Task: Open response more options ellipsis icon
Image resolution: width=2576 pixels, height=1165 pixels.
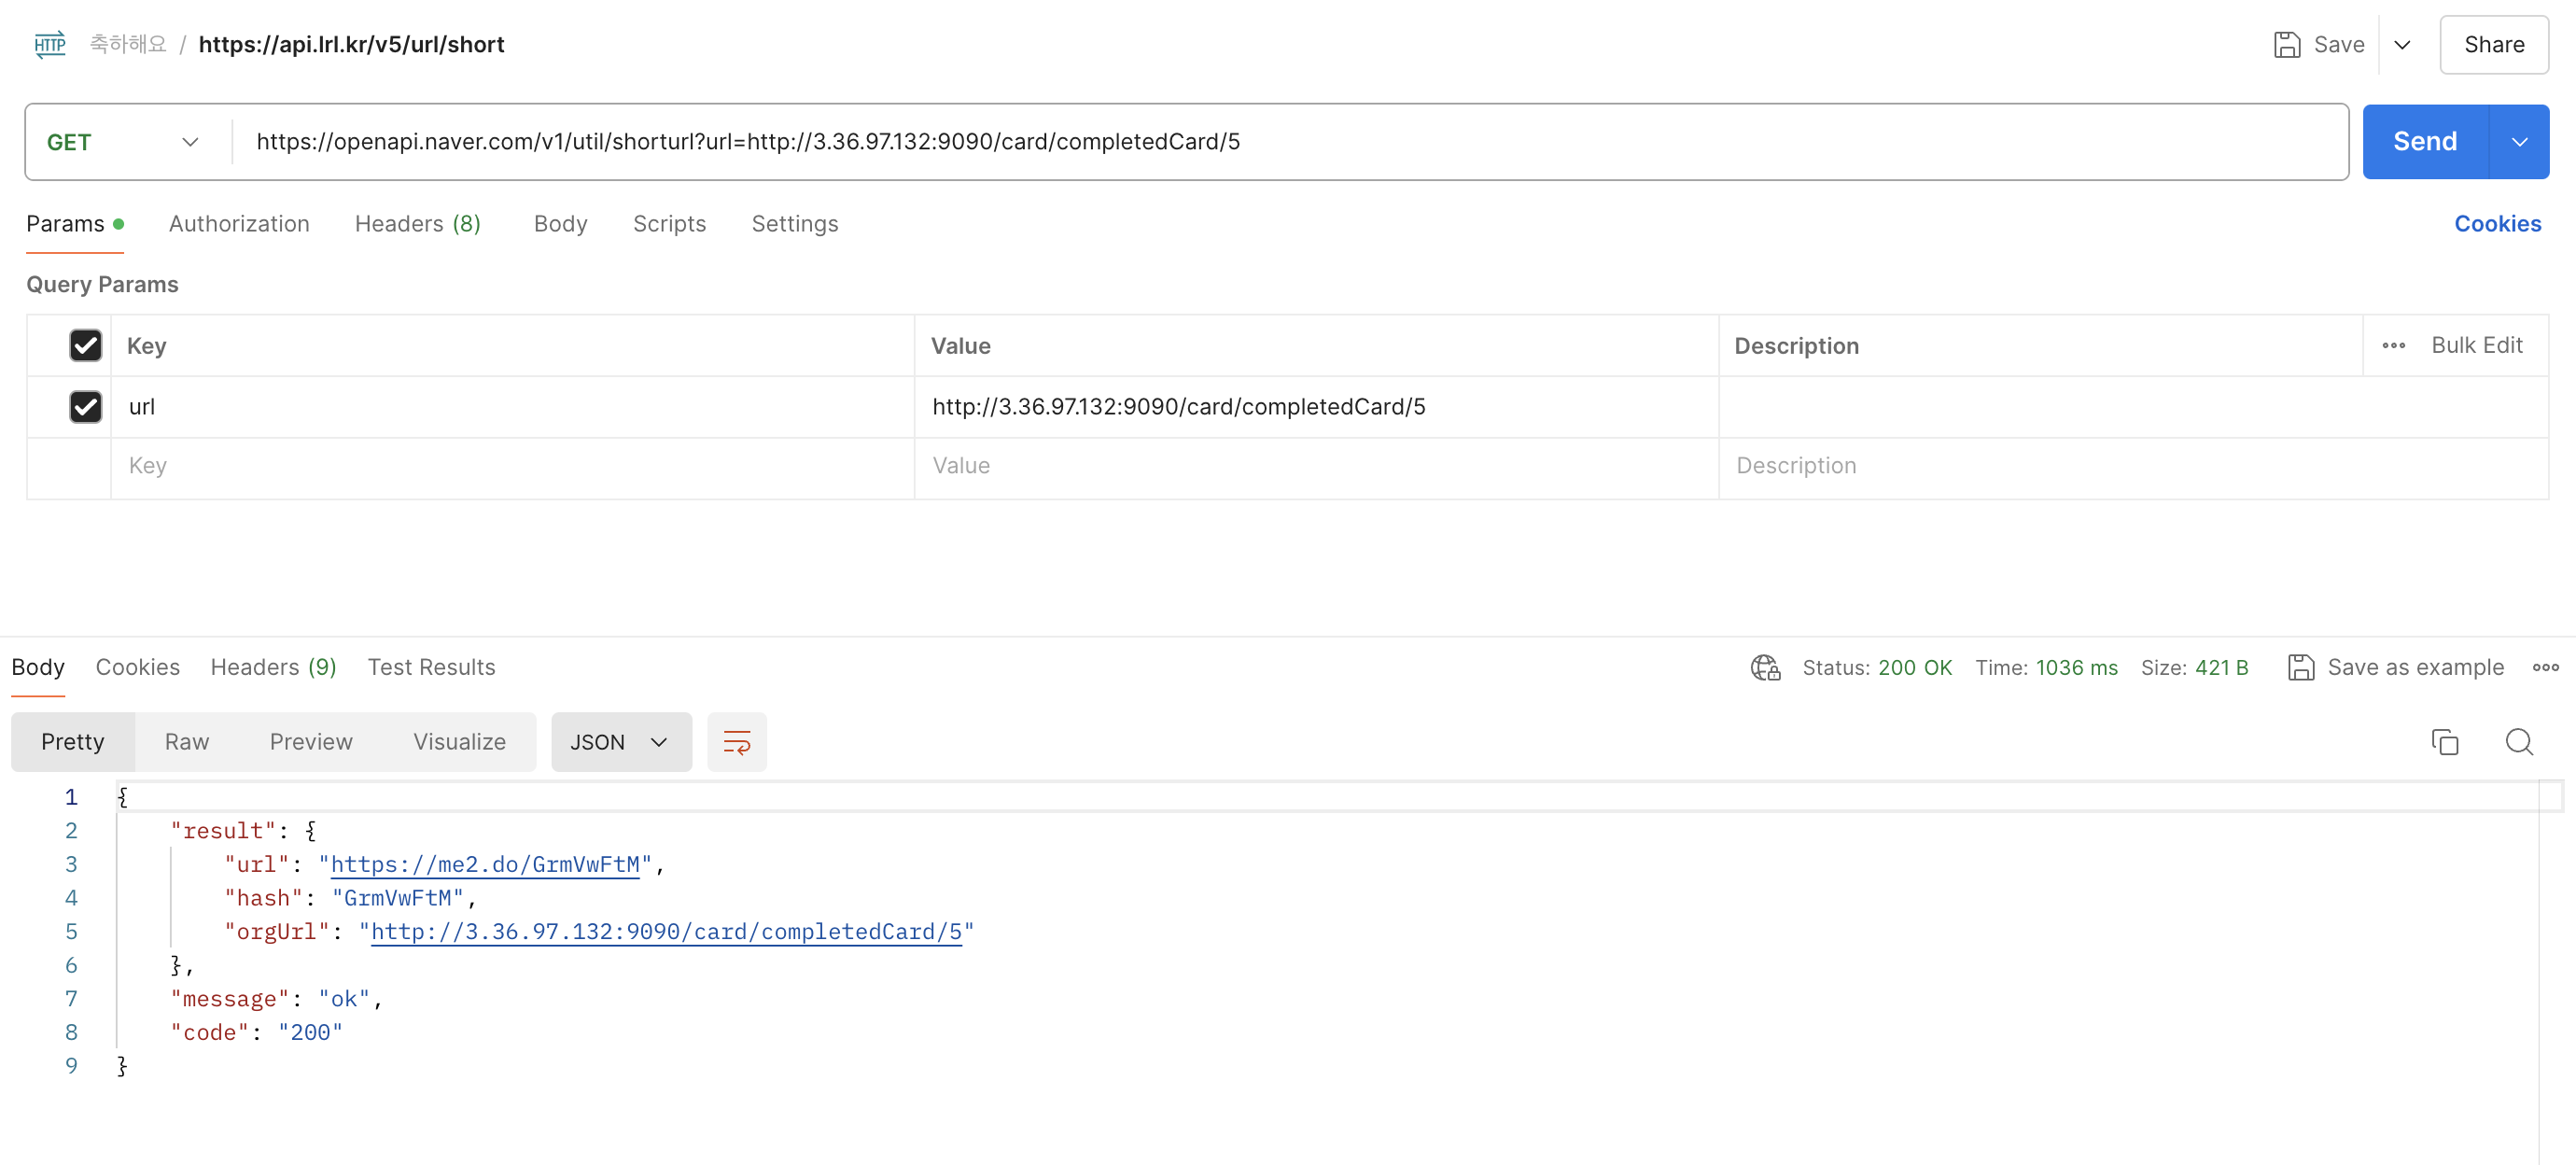Action: click(2545, 667)
